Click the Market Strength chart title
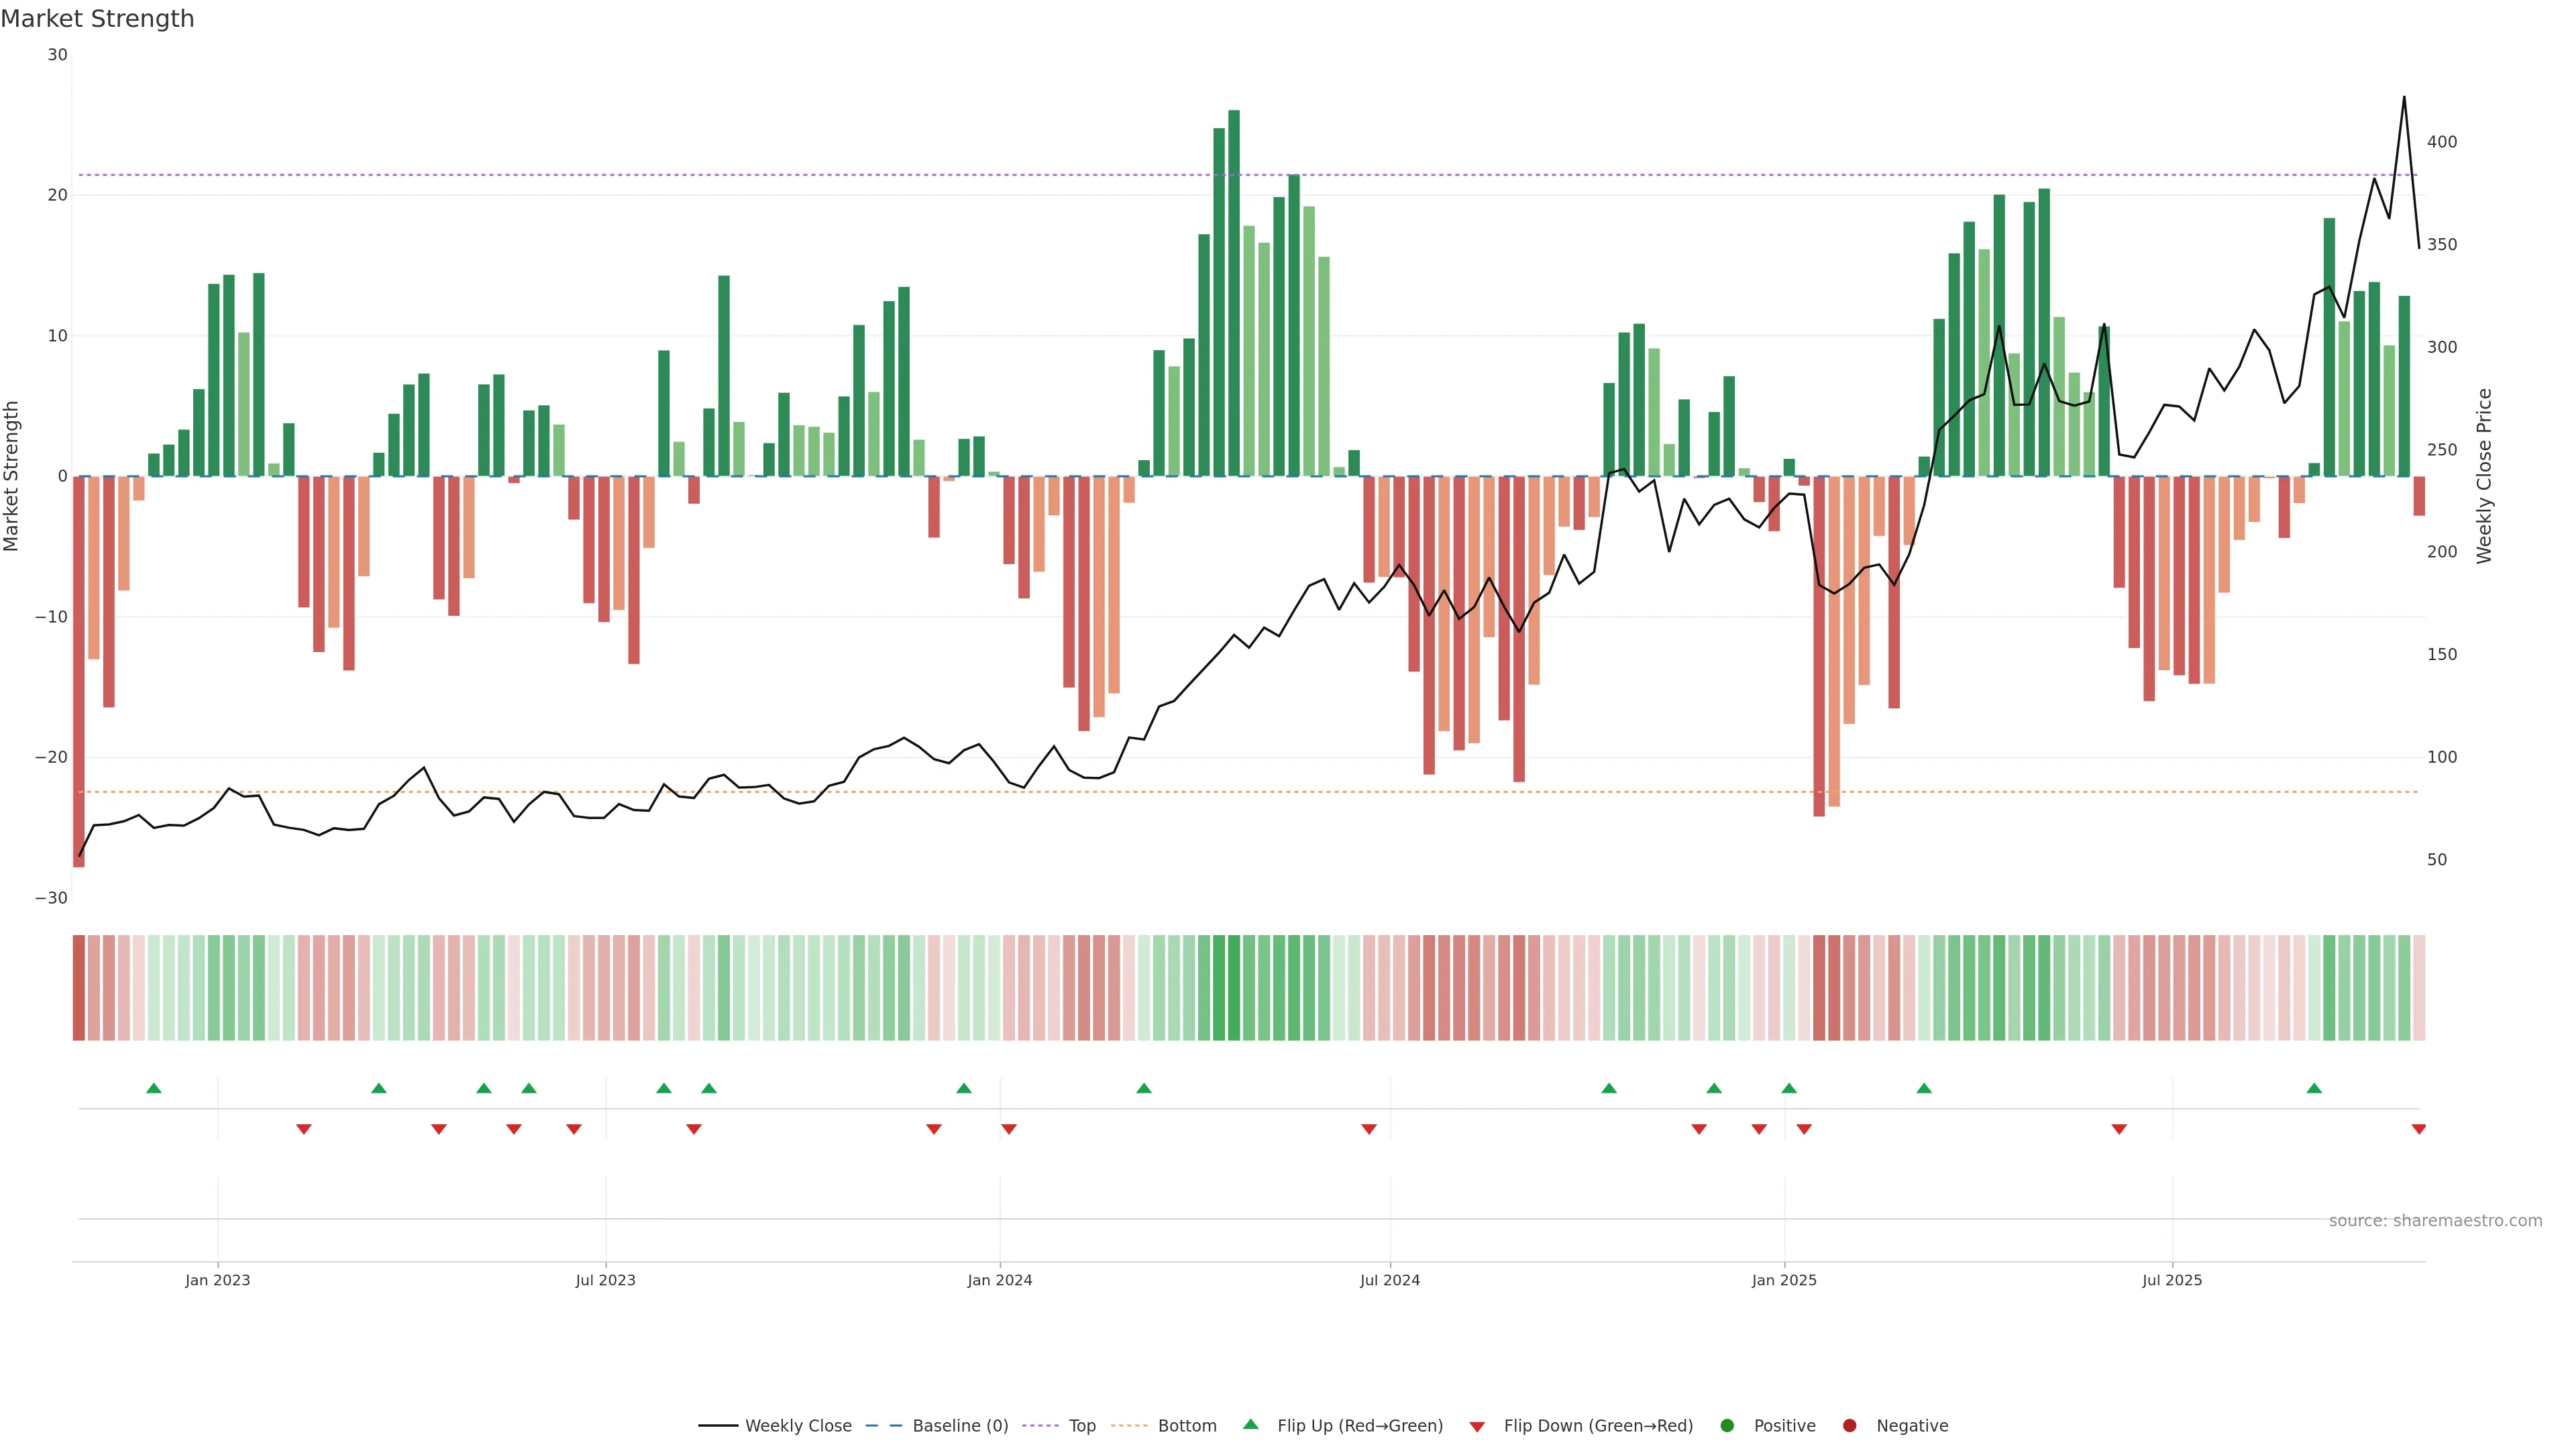The height and width of the screenshot is (1449, 2576). point(97,19)
